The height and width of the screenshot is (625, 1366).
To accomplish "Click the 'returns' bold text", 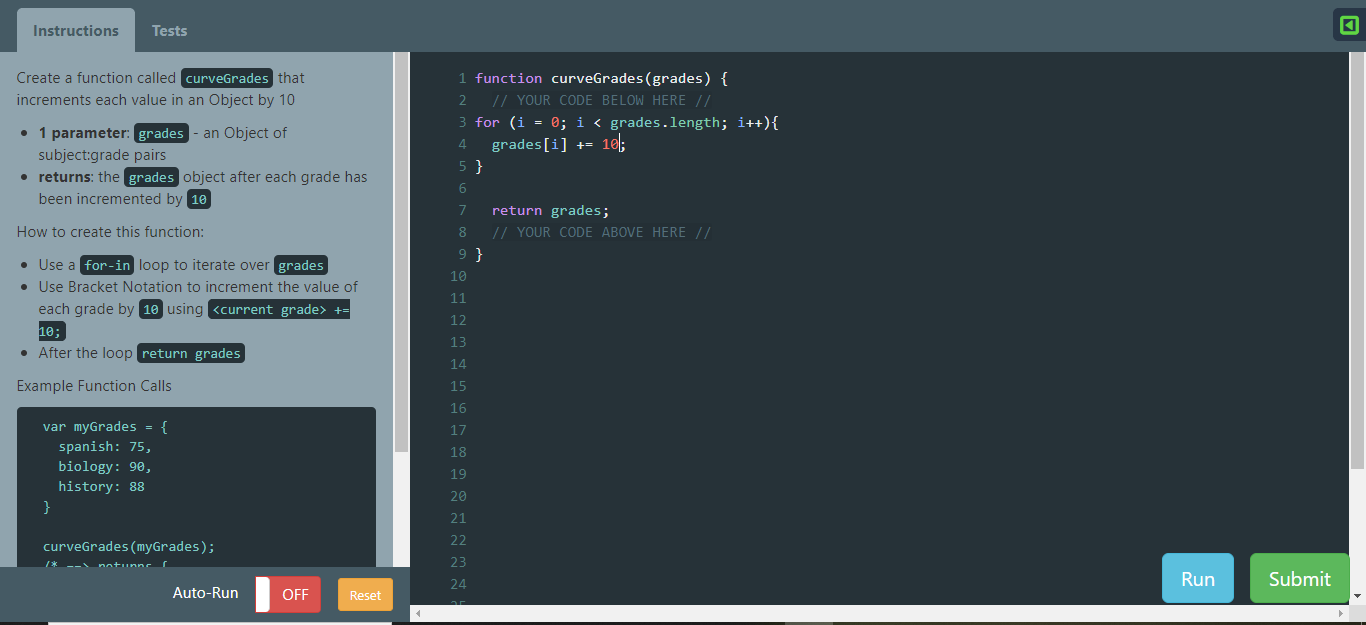I will (x=65, y=177).
